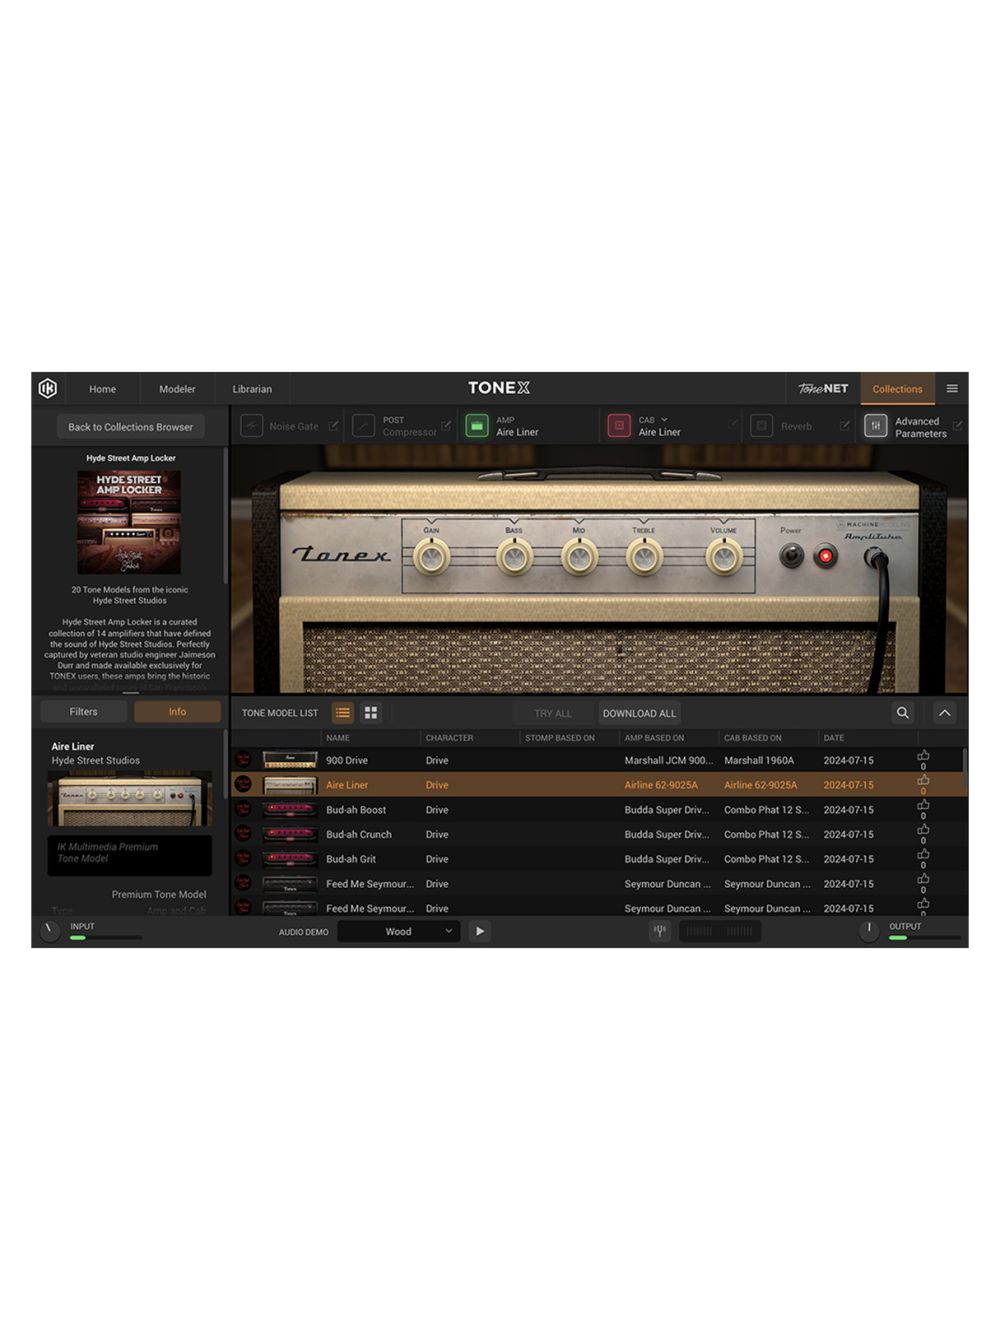Viewport: 1000px width, 1320px height.
Task: Switch the tone model list to grid view
Action: 370,712
